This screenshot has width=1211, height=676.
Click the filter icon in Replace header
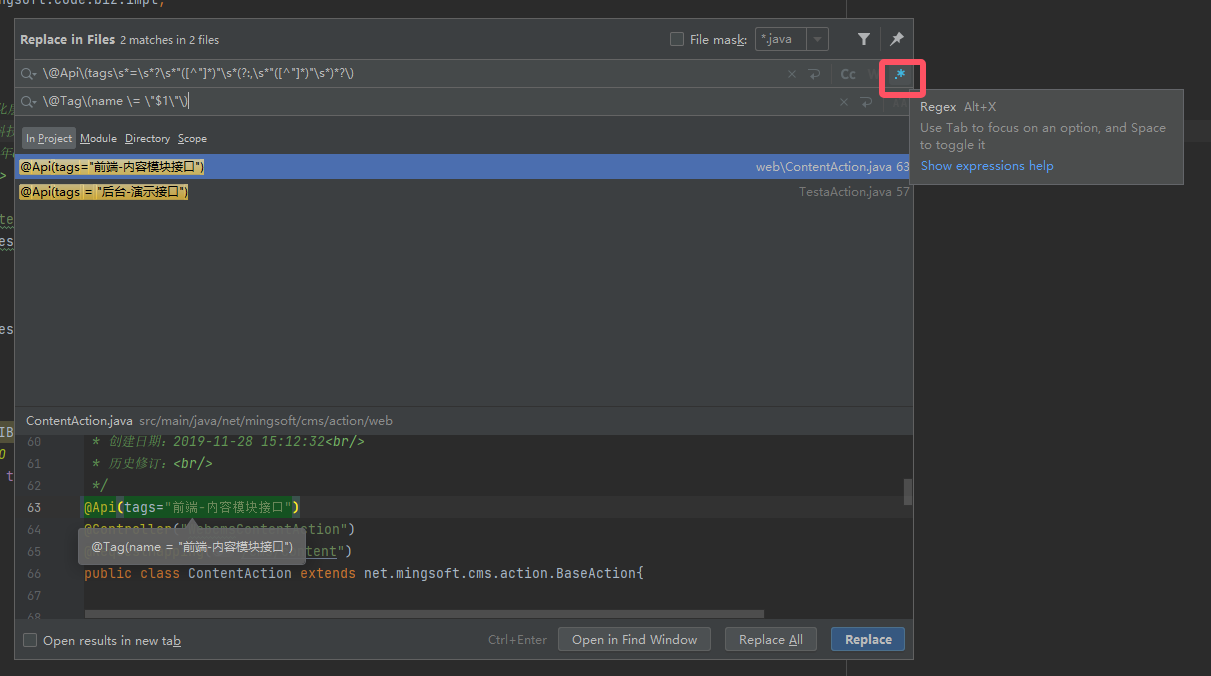pos(864,39)
